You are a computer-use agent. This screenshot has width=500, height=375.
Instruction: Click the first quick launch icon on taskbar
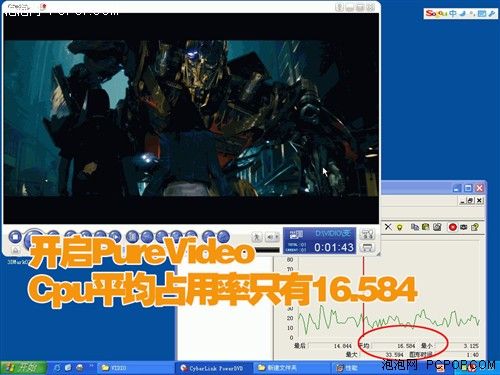(x=57, y=368)
